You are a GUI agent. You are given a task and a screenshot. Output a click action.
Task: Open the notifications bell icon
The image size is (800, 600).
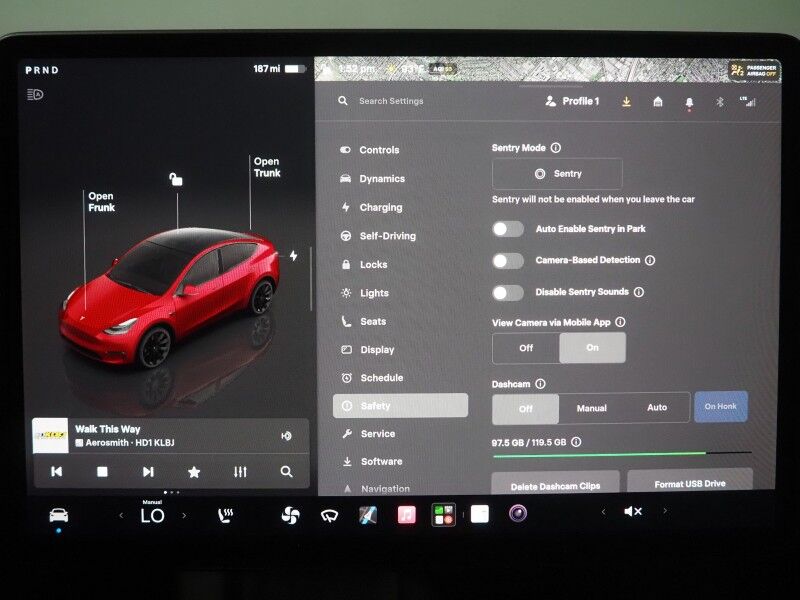(689, 103)
